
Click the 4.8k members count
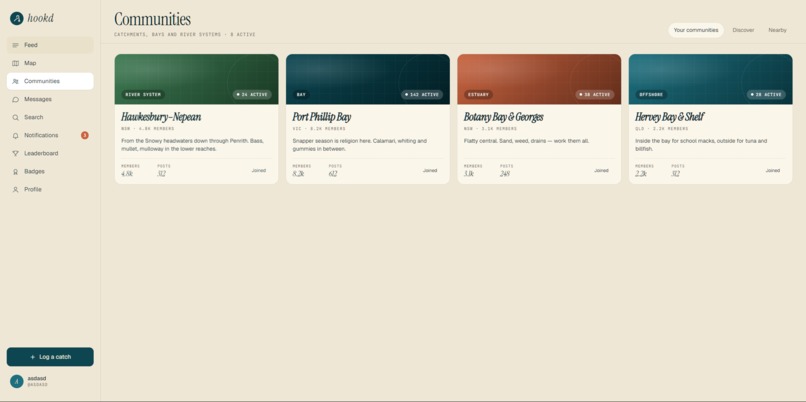coord(127,174)
